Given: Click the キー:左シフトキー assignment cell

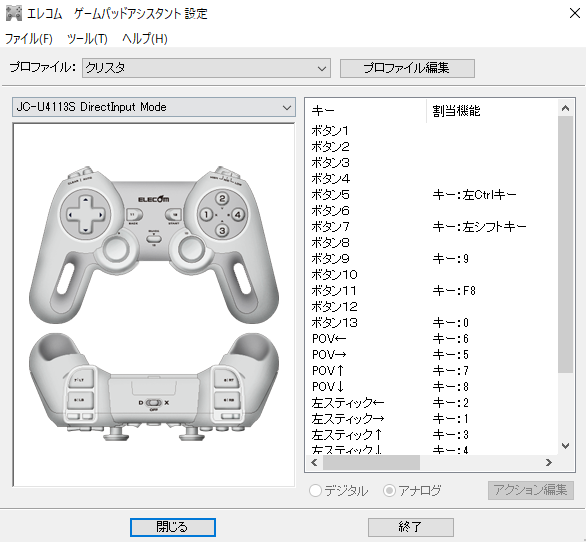Looking at the screenshot, I should tap(479, 227).
